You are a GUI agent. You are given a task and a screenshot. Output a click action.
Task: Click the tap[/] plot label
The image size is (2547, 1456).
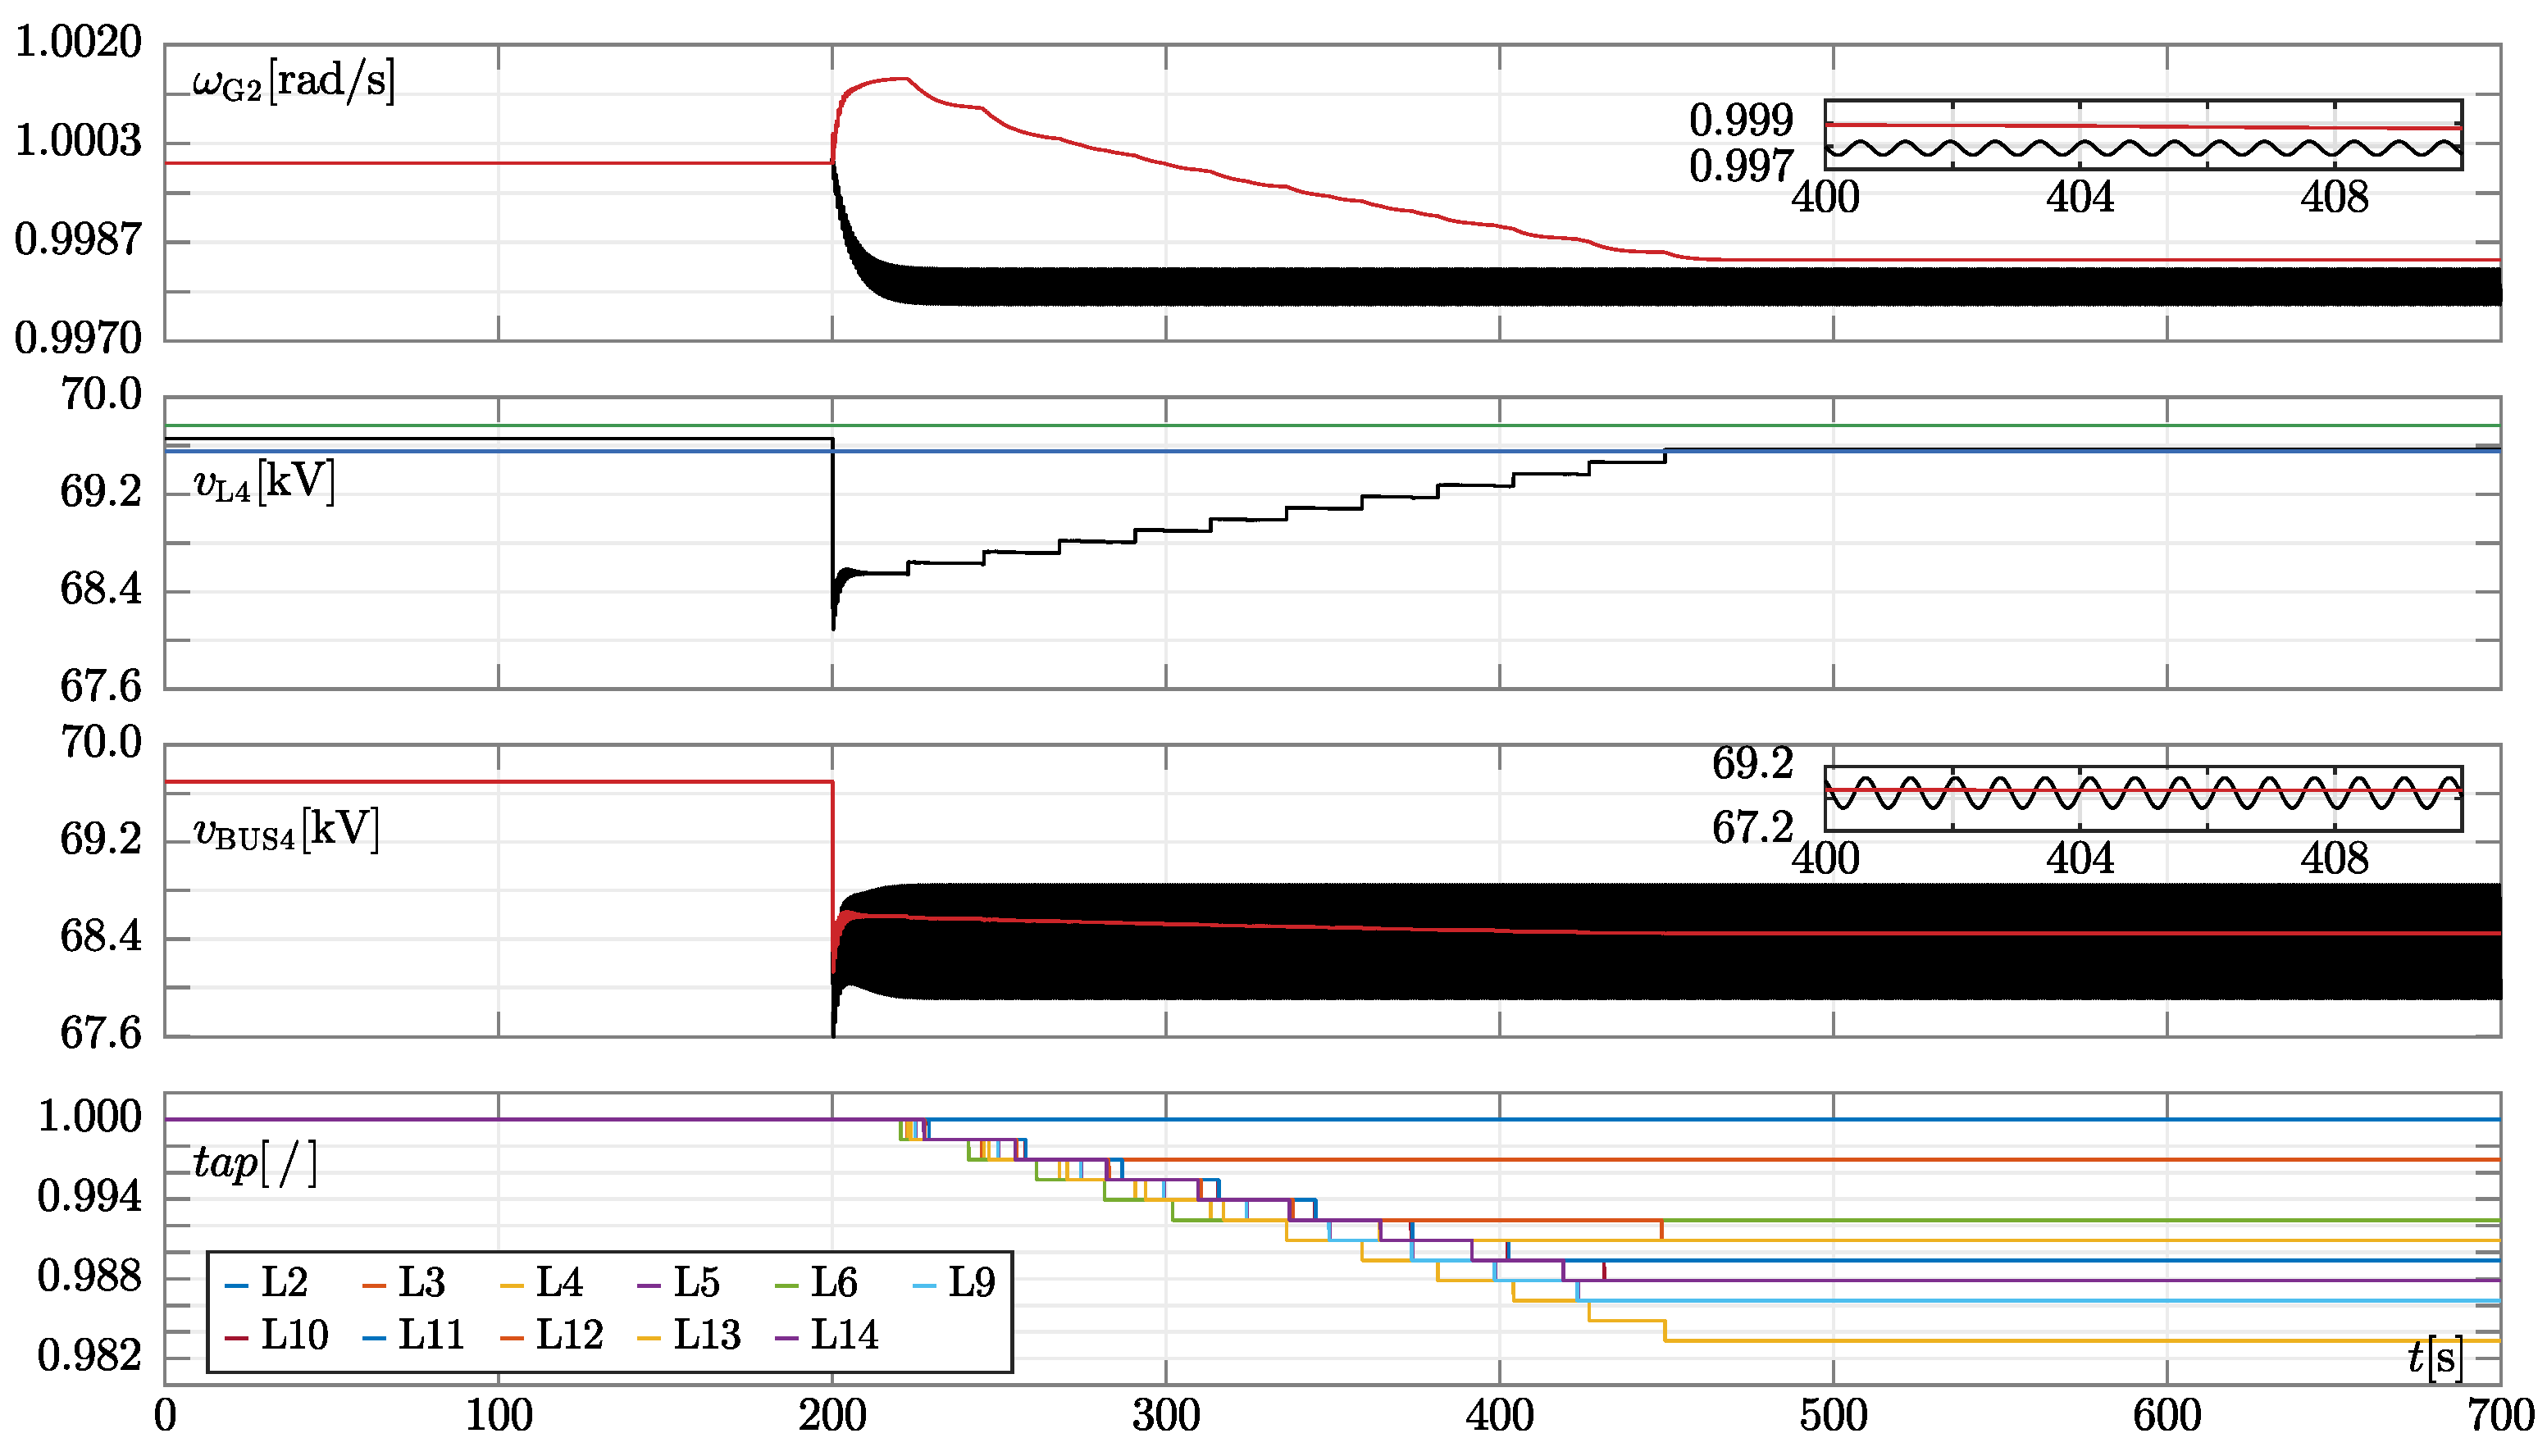(x=255, y=1164)
